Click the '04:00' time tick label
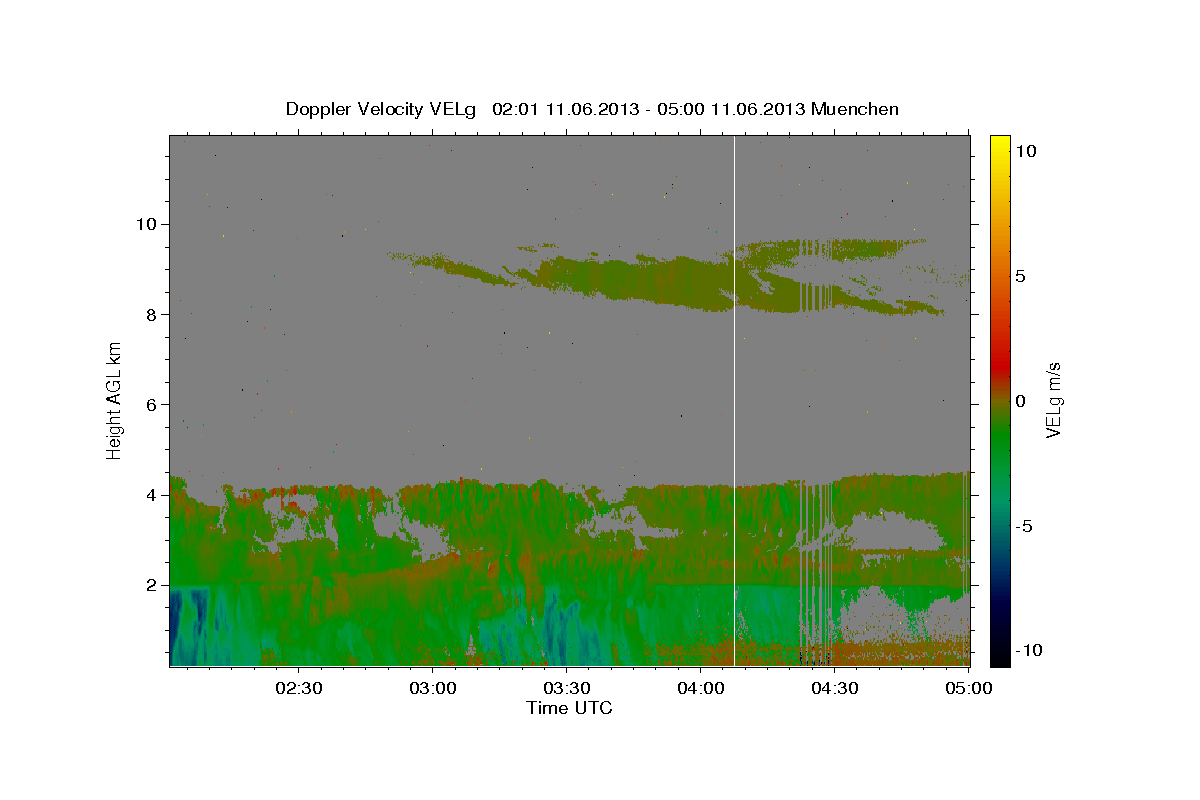This screenshot has height=800, width=1200. [x=700, y=688]
